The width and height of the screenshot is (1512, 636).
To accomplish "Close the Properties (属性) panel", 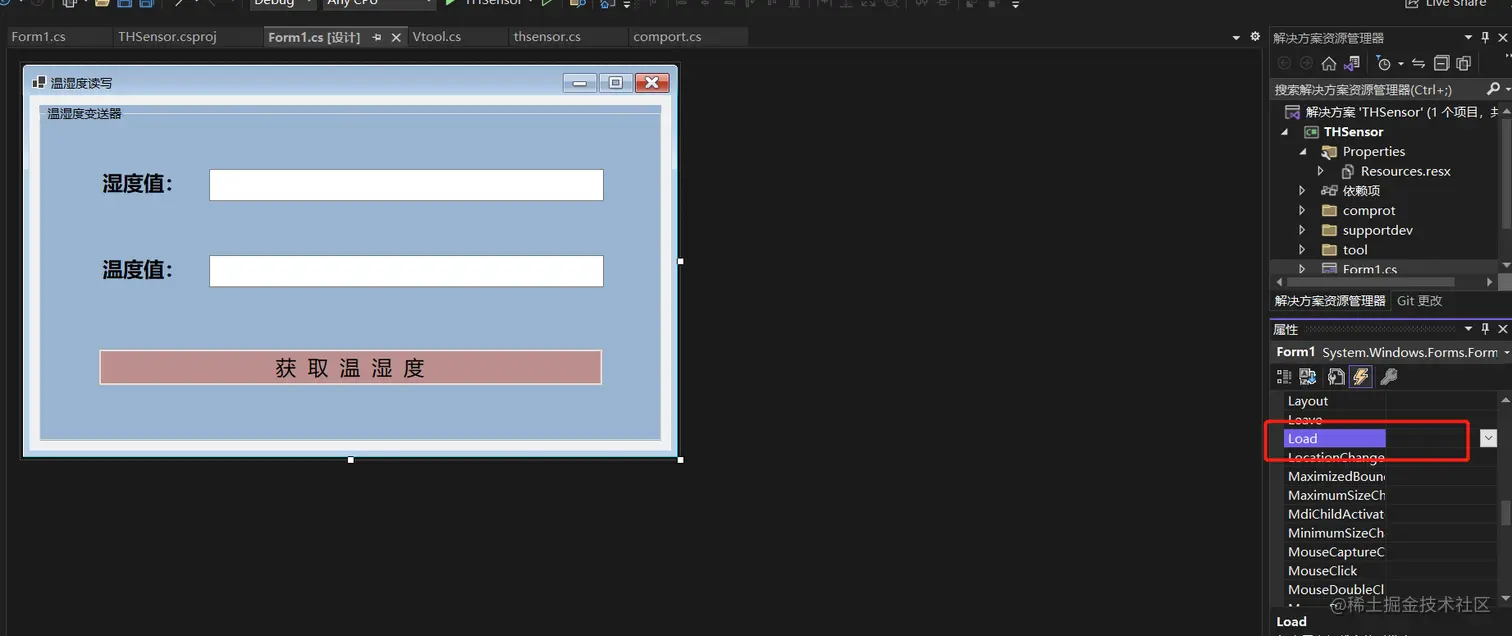I will coord(1503,329).
